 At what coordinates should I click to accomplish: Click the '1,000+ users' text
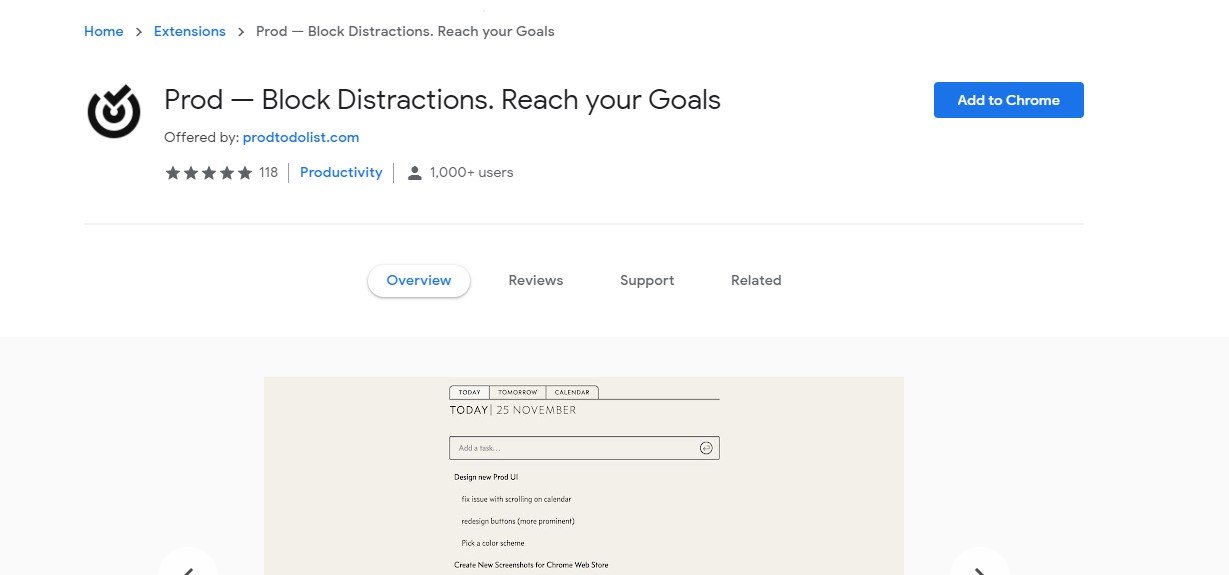point(472,172)
